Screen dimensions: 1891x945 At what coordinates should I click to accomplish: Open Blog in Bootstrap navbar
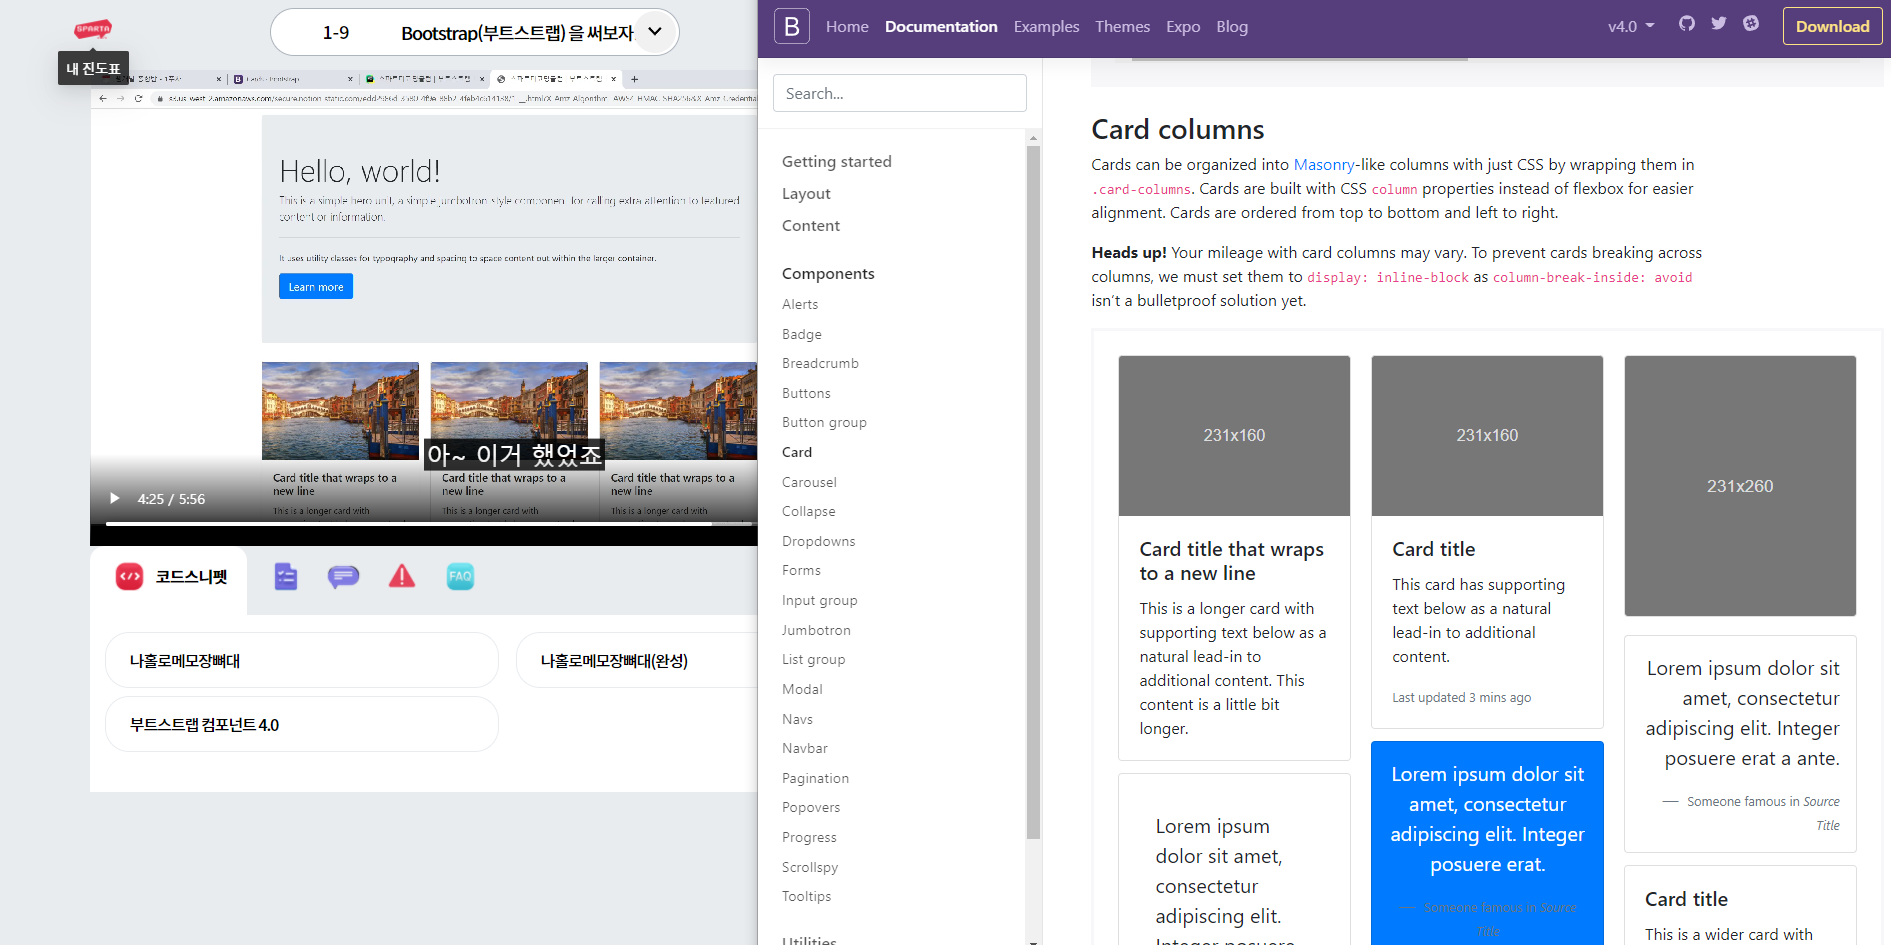click(x=1232, y=27)
